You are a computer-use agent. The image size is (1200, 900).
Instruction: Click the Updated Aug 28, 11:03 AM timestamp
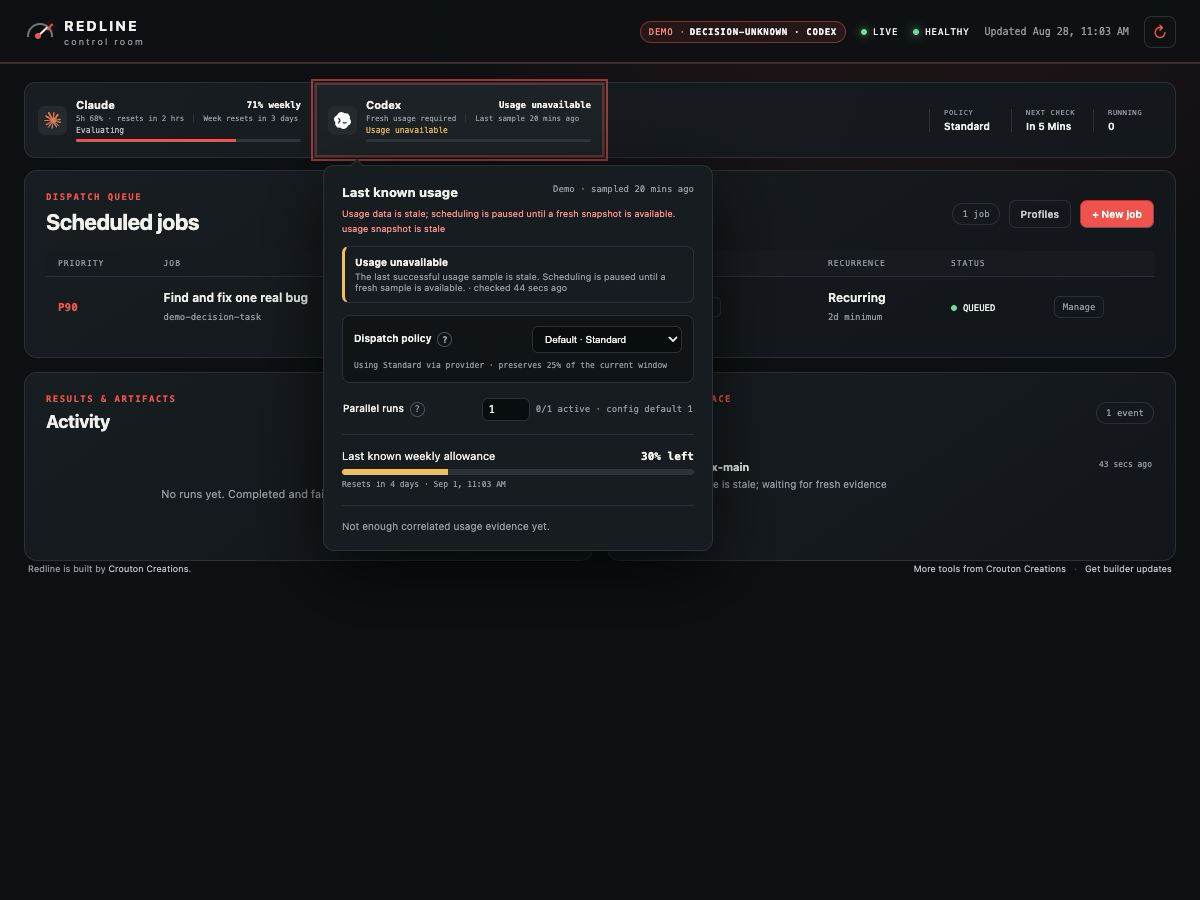click(x=1056, y=32)
